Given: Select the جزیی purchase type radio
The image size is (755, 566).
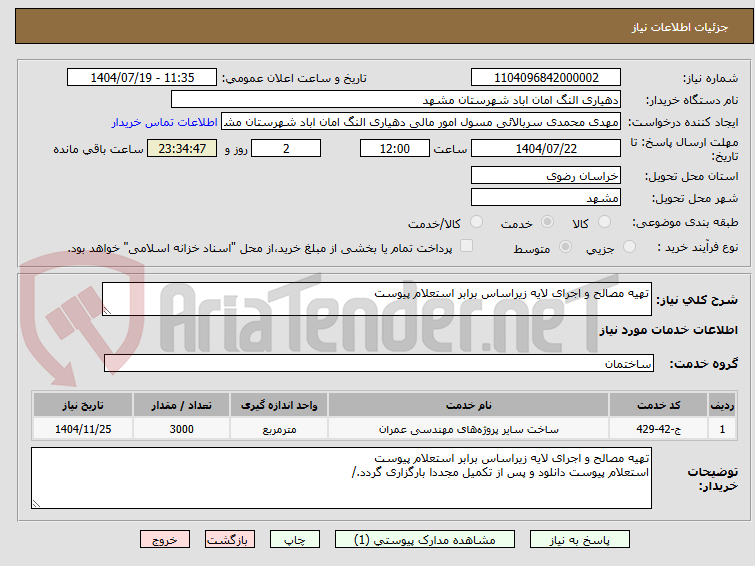Looking at the screenshot, I should click(629, 247).
